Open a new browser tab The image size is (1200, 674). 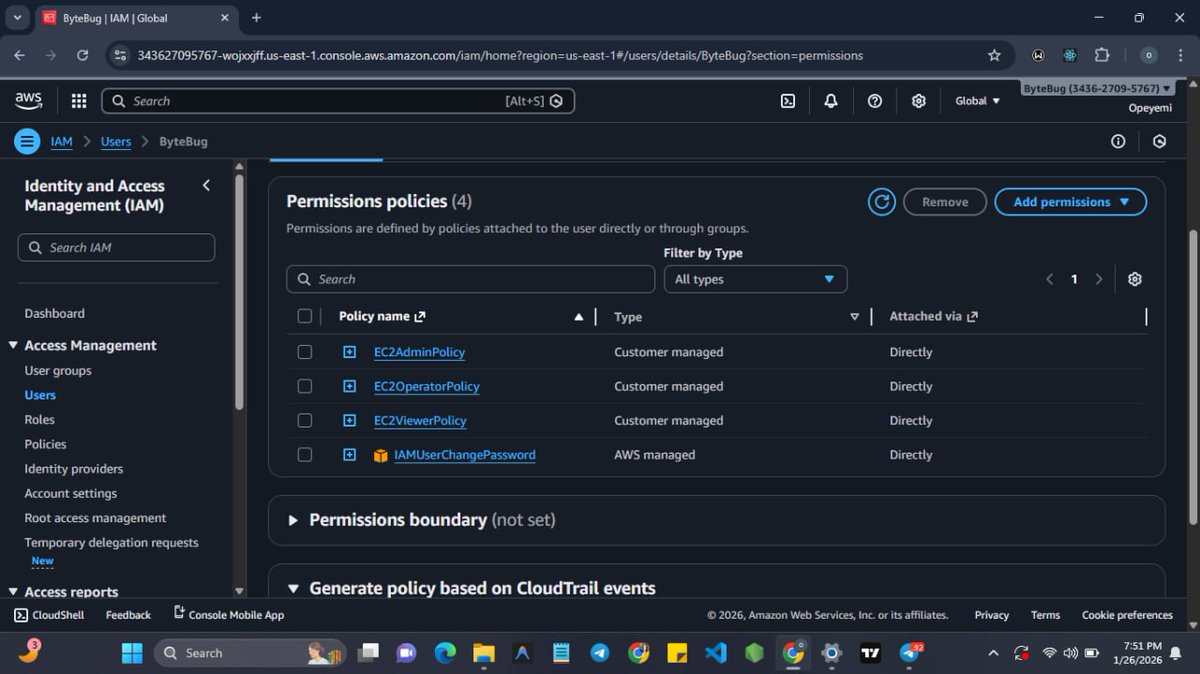256,18
